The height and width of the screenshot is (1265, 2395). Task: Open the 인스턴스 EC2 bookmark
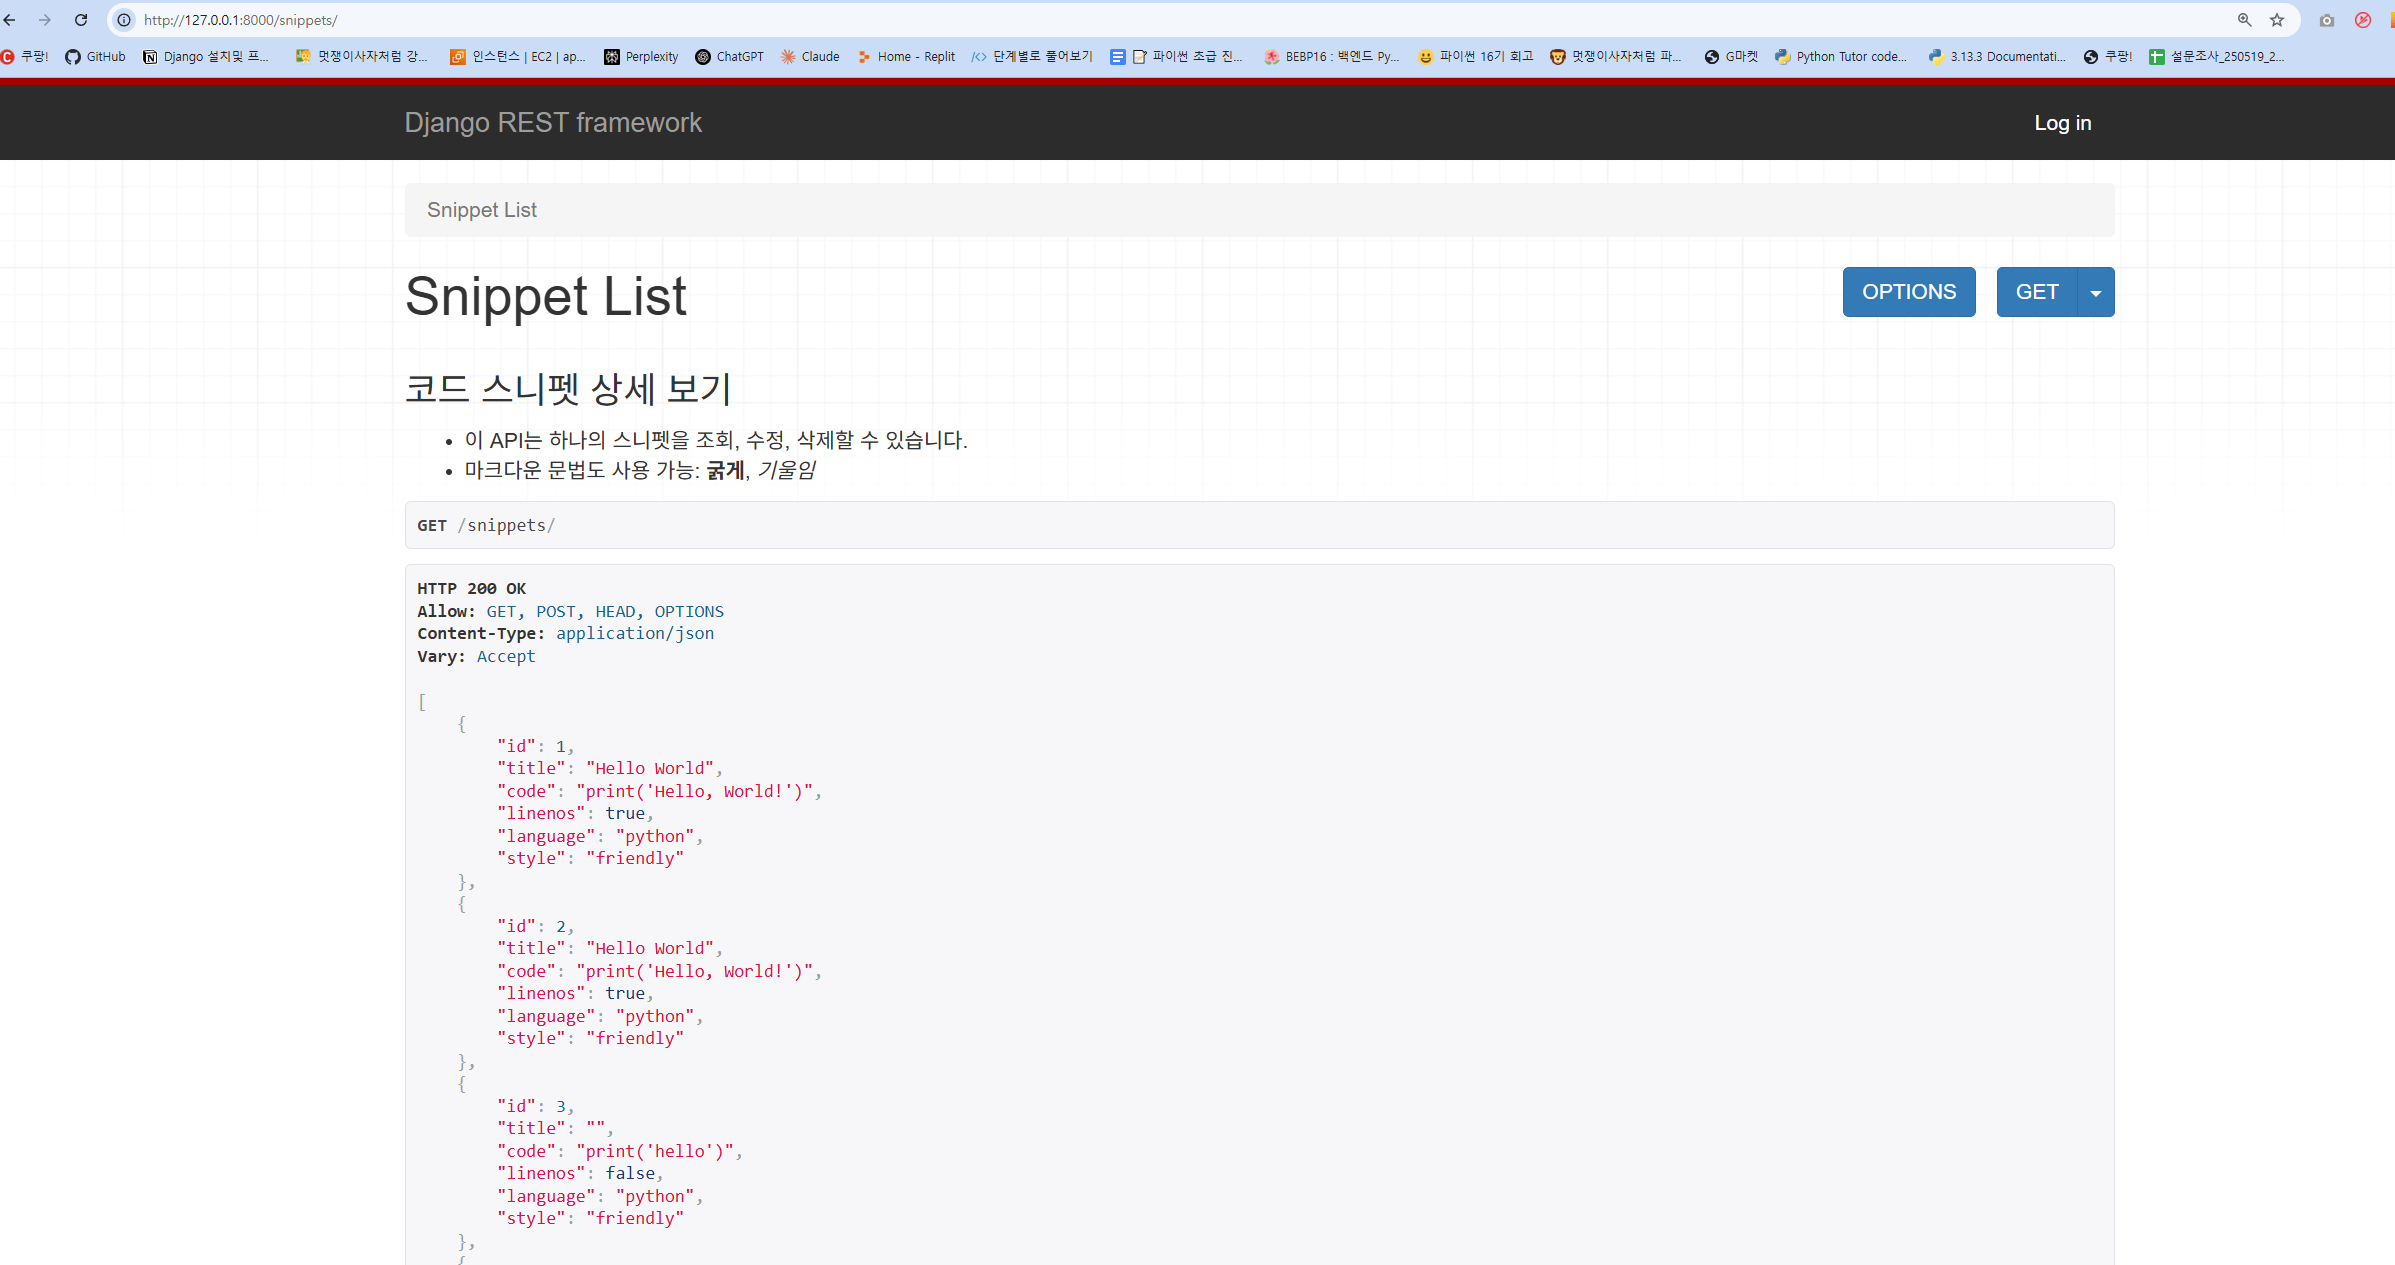tap(518, 57)
